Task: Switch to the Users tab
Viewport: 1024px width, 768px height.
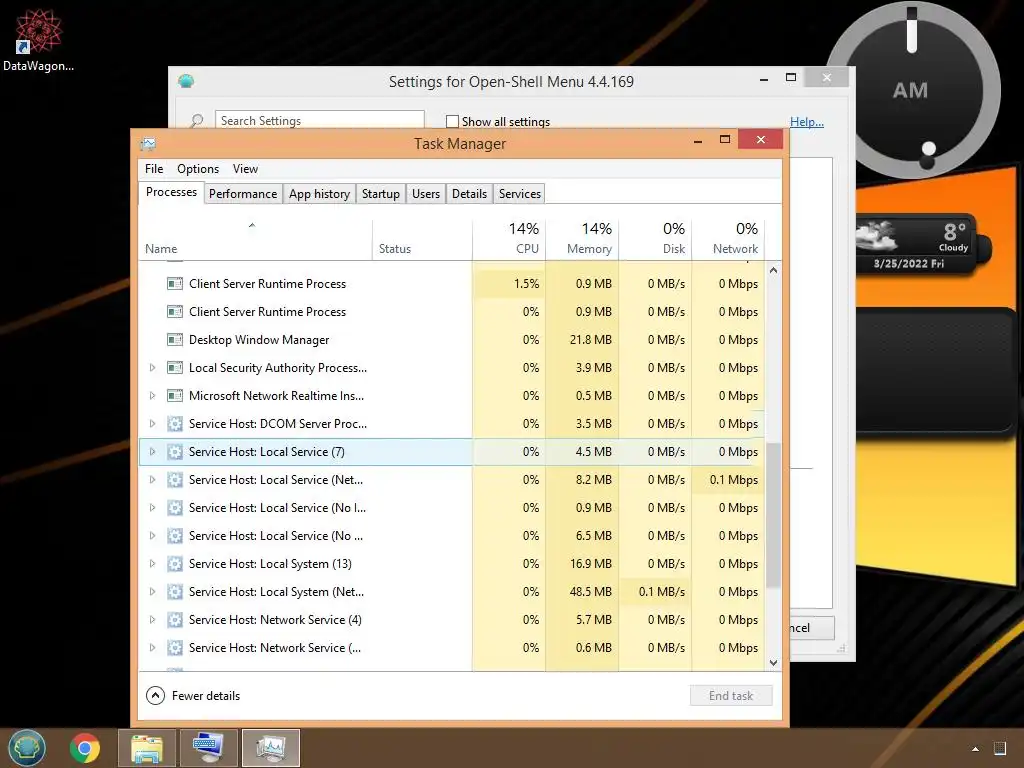Action: [426, 194]
